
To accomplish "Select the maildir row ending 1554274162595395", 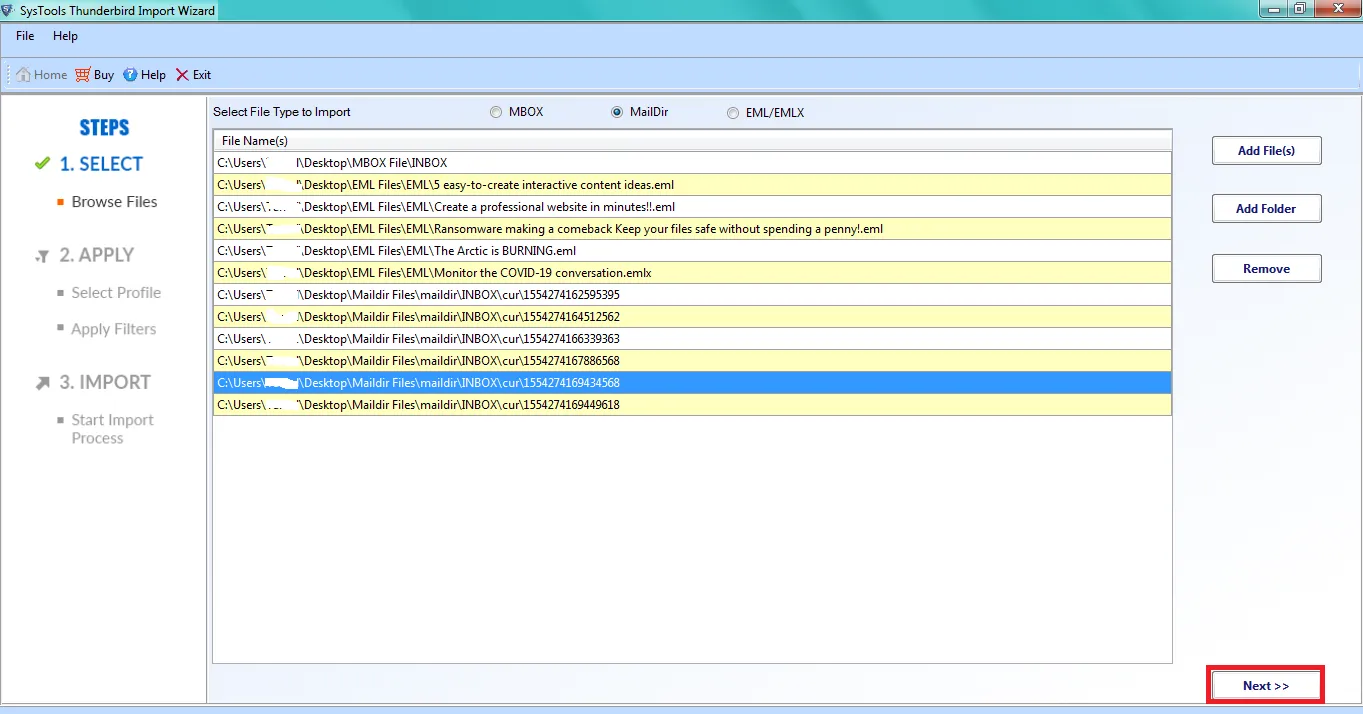I will [x=692, y=295].
